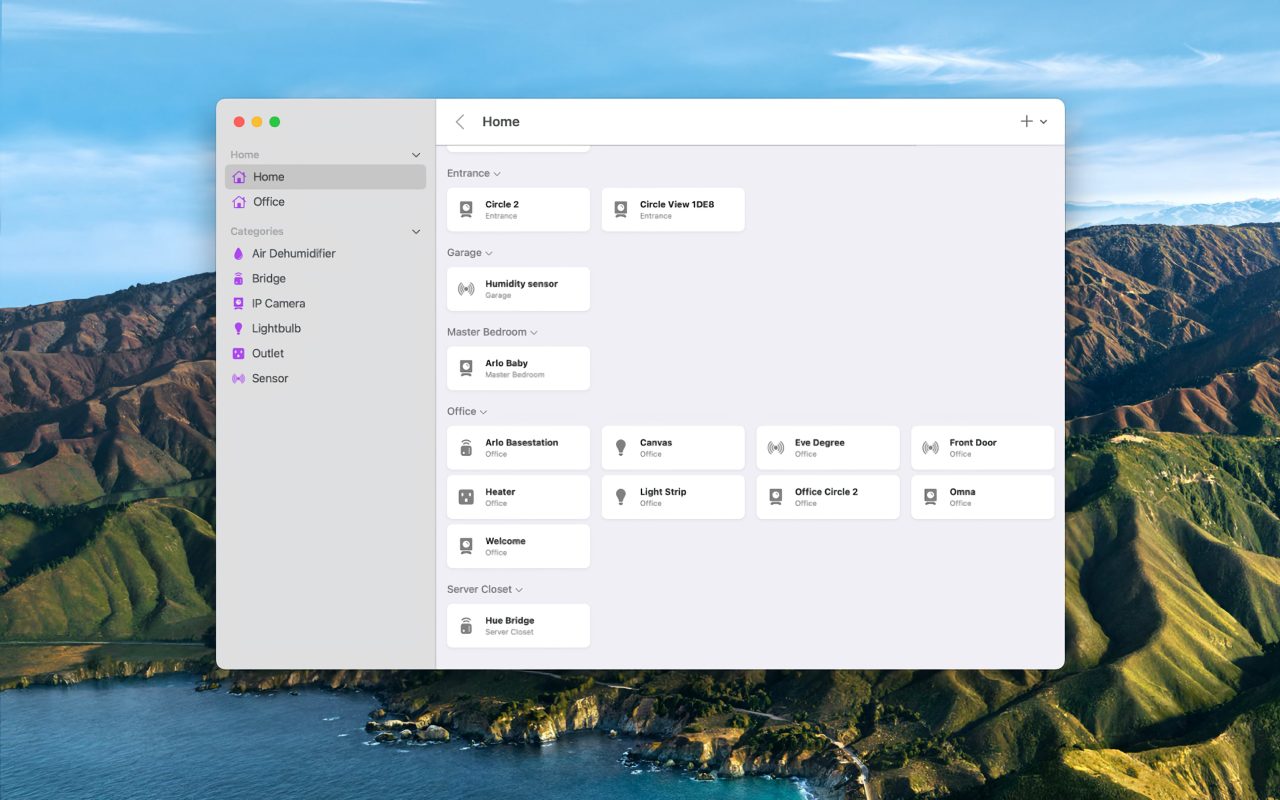Click the heater icon on the Heater tile
This screenshot has height=800, width=1280.
[464, 497]
